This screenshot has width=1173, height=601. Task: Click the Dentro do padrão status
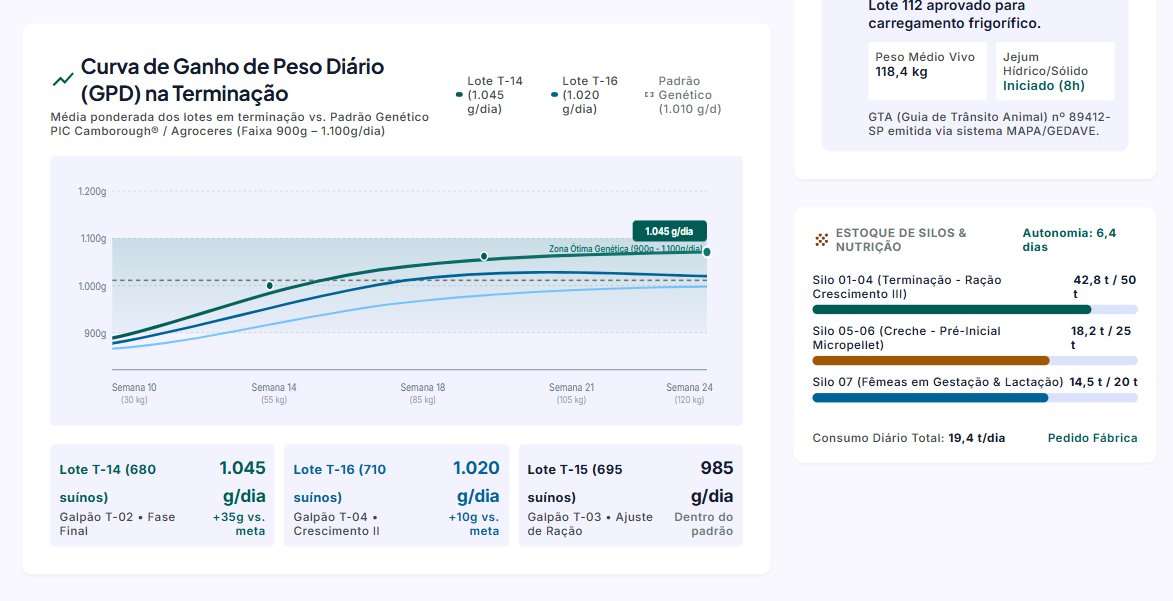pos(703,524)
